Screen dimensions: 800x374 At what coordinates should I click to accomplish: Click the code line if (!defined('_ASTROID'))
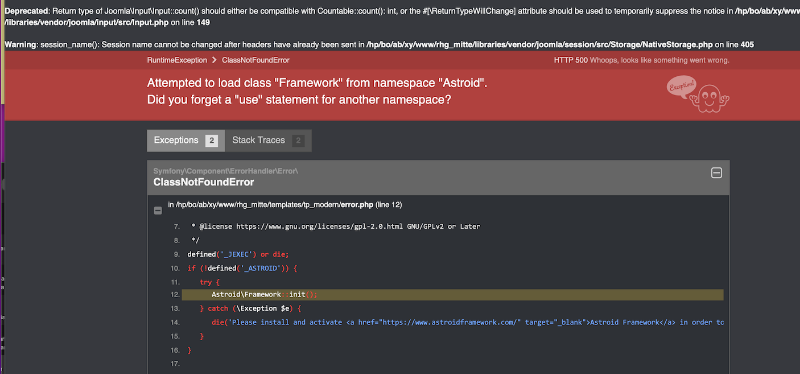(242, 268)
